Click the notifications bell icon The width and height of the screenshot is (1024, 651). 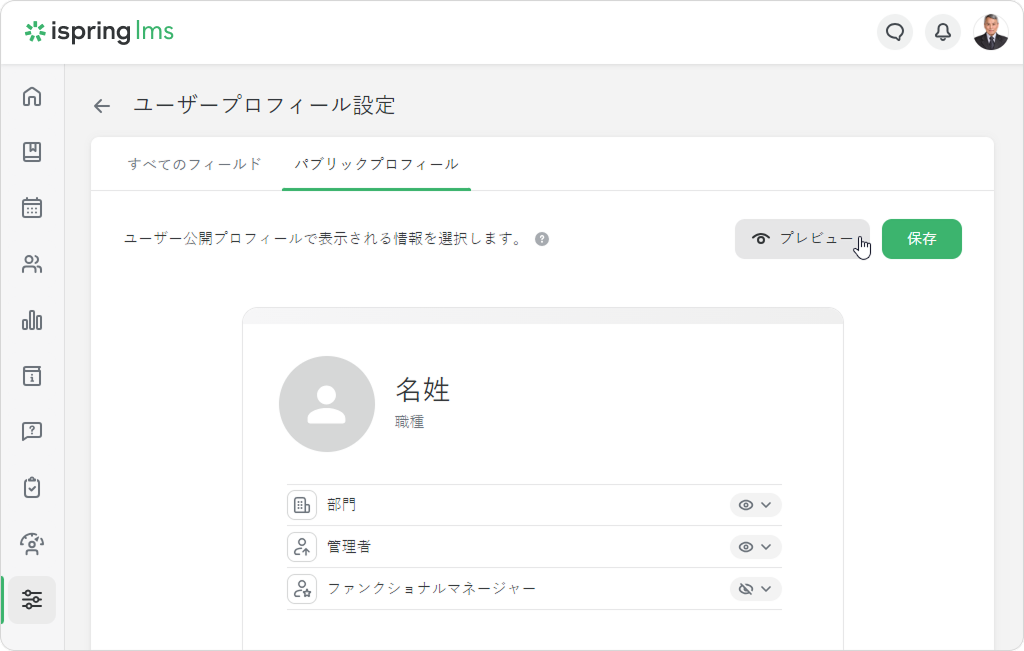click(942, 32)
